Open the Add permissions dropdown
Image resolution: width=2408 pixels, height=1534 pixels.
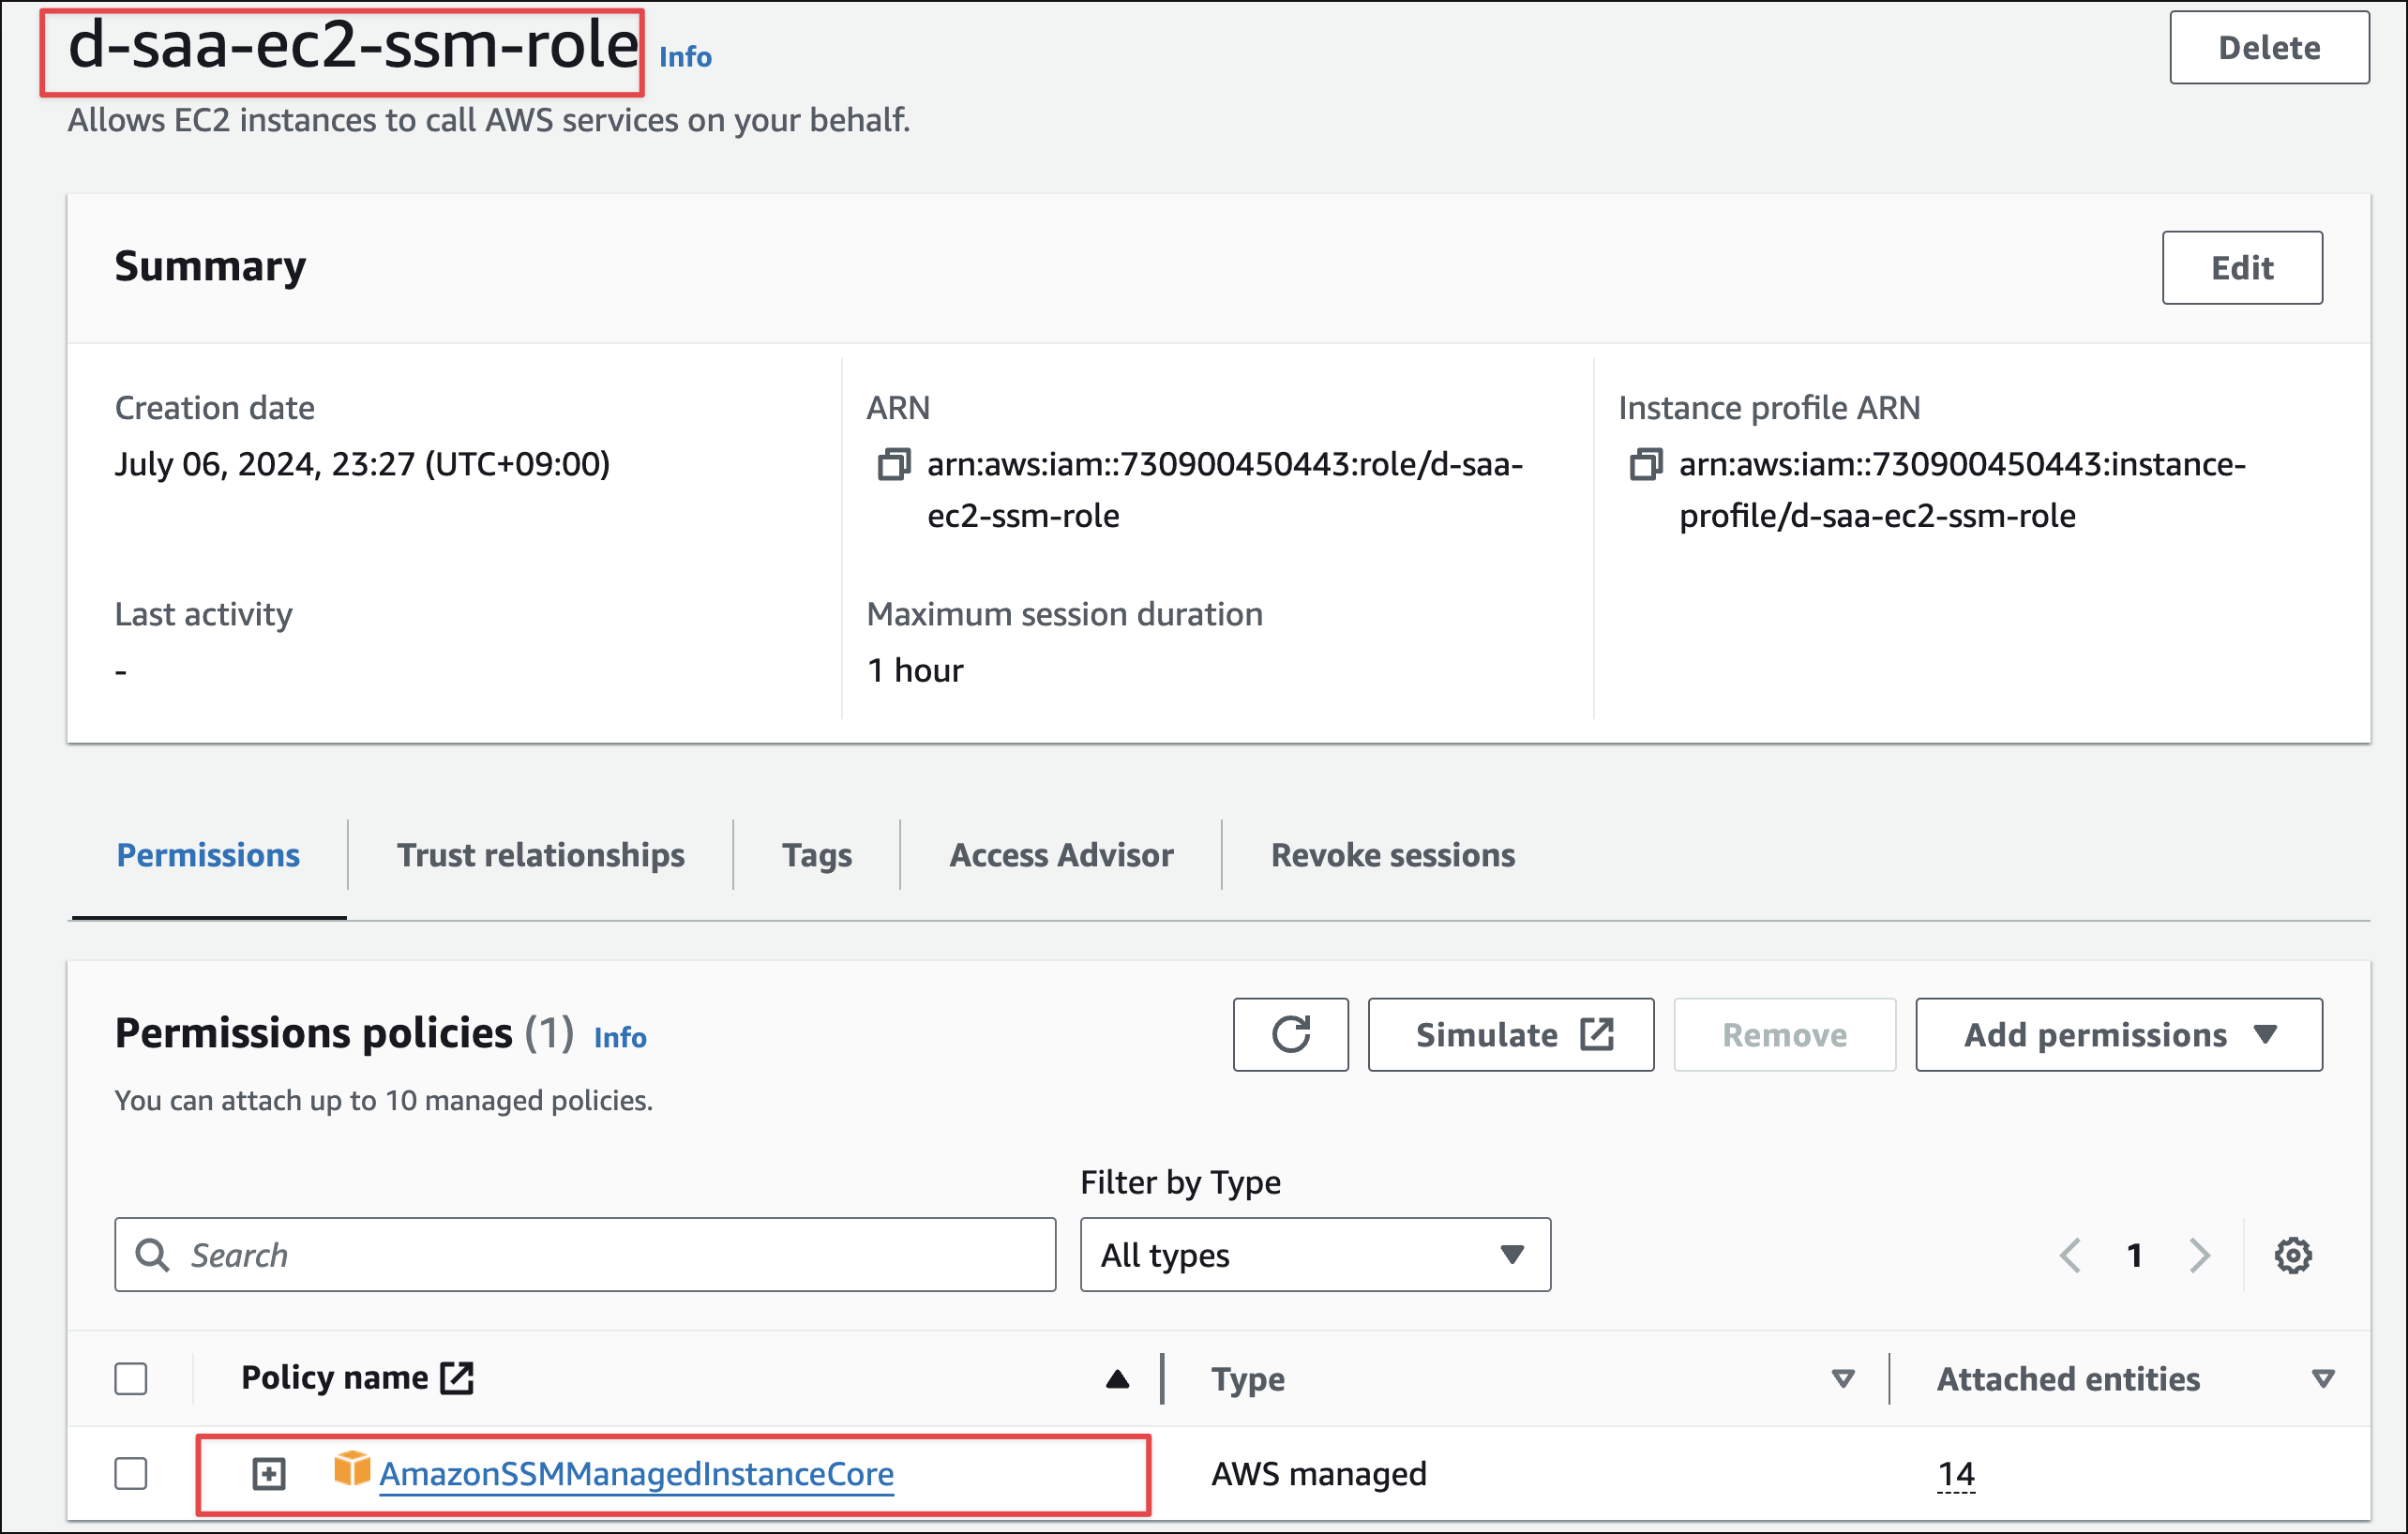2118,1034
